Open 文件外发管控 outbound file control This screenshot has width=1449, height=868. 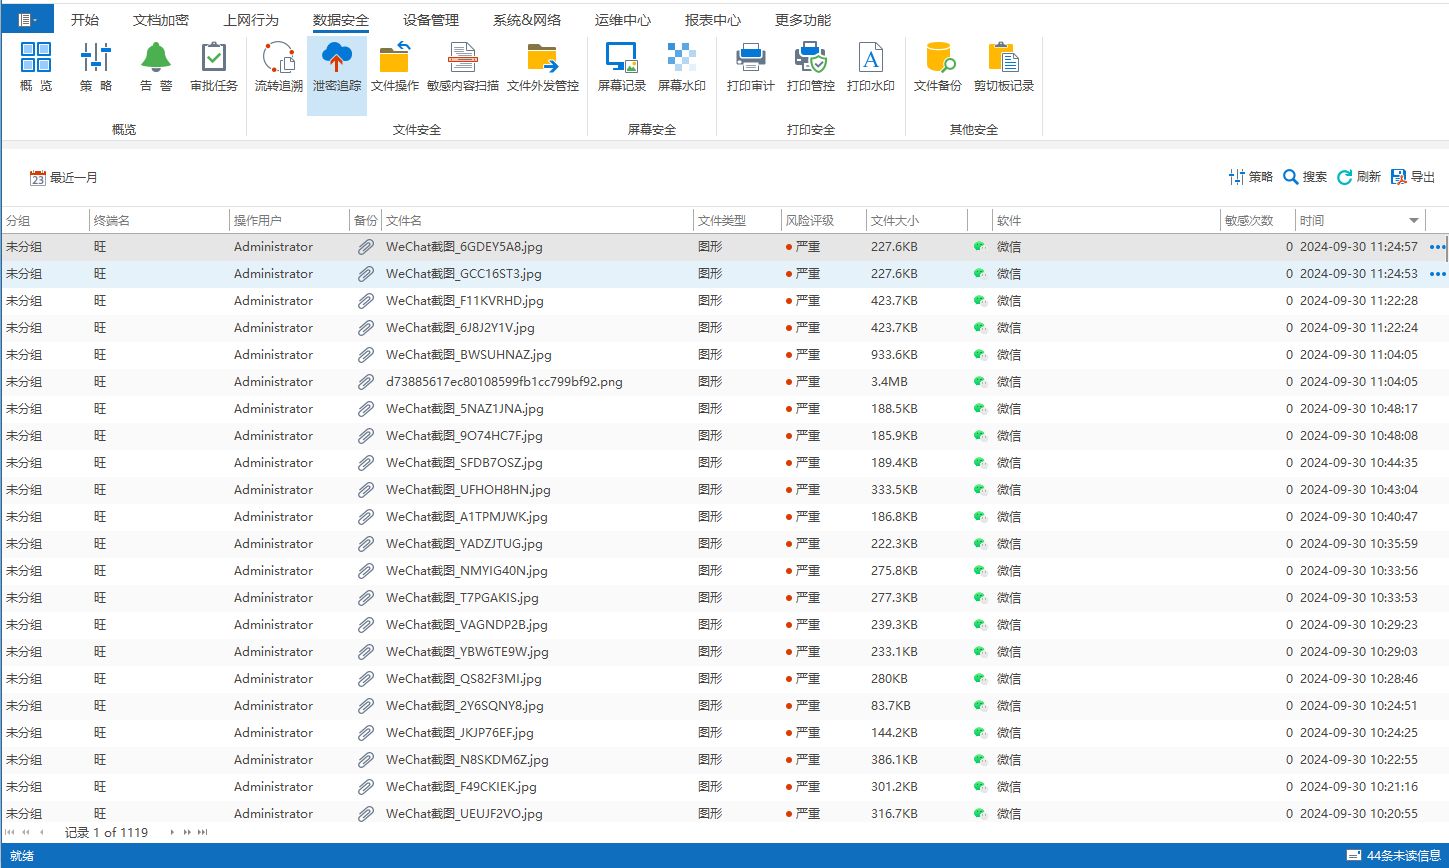(x=543, y=68)
